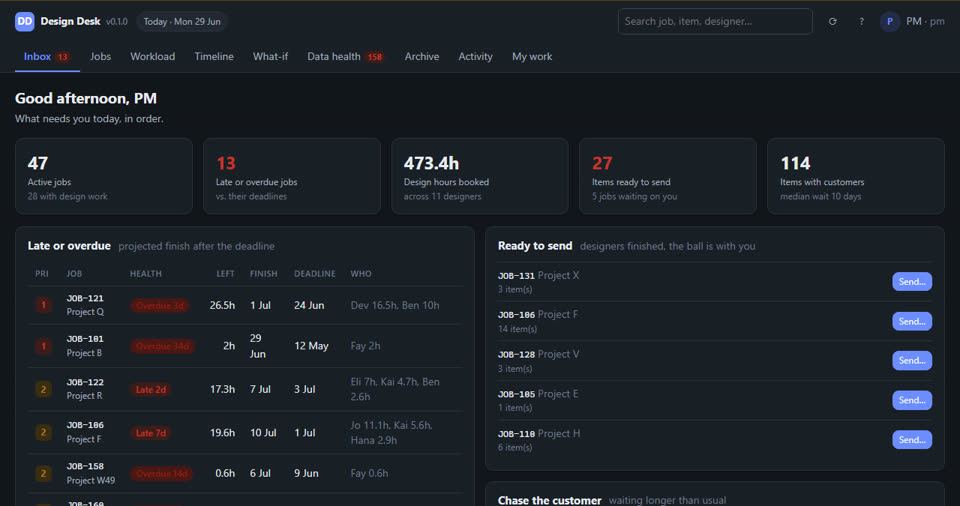Click the Ready to send heading

coord(534,246)
